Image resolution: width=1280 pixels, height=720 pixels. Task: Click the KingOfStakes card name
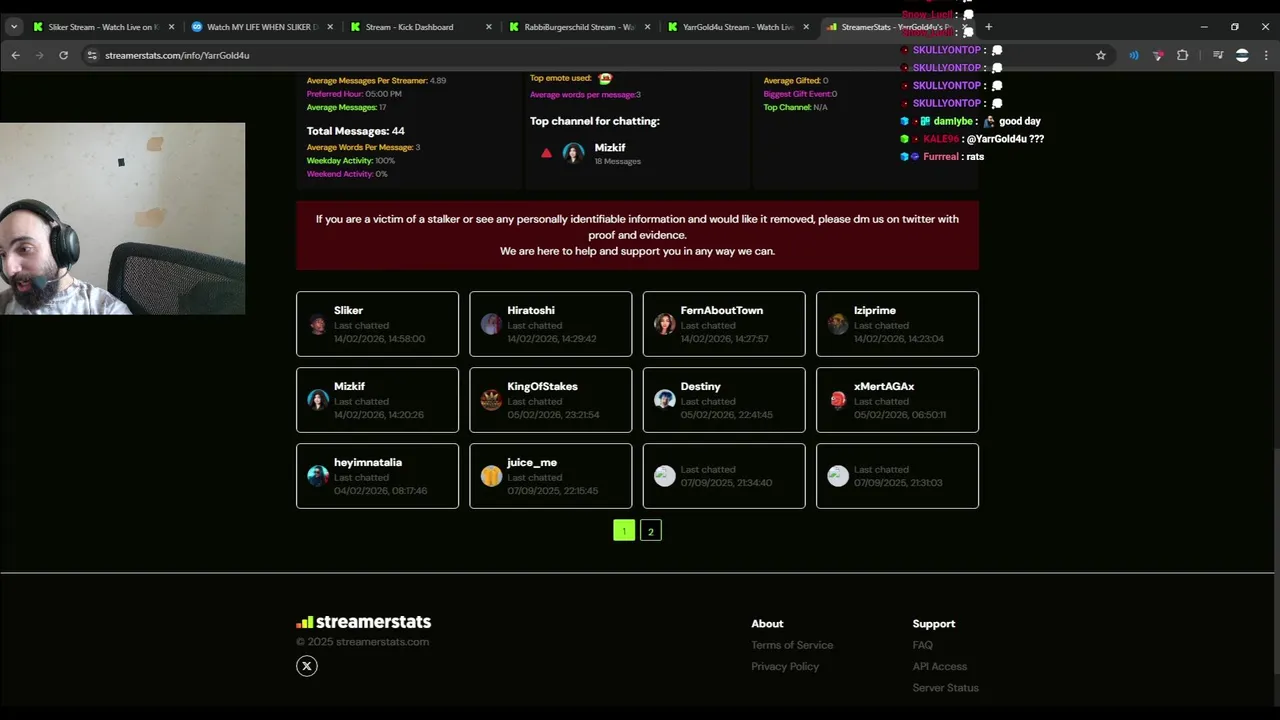click(x=542, y=386)
